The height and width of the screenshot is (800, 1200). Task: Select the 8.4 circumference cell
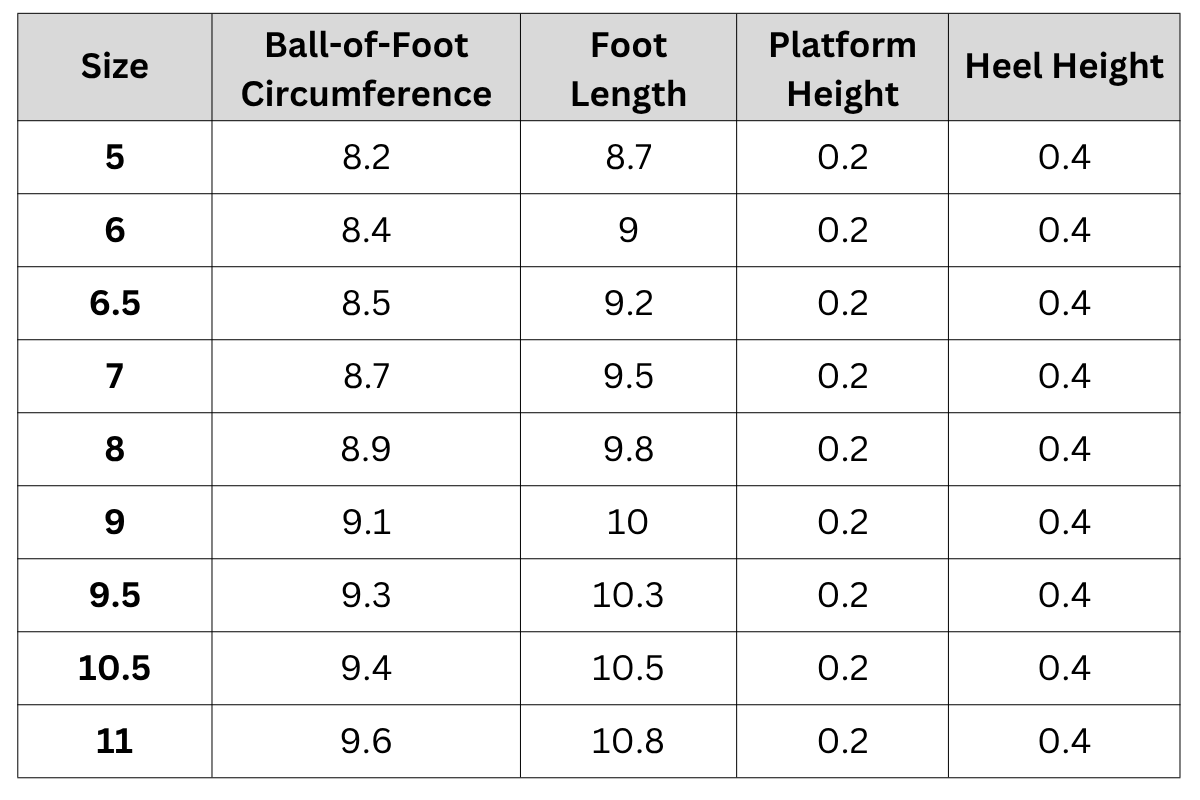tap(366, 230)
